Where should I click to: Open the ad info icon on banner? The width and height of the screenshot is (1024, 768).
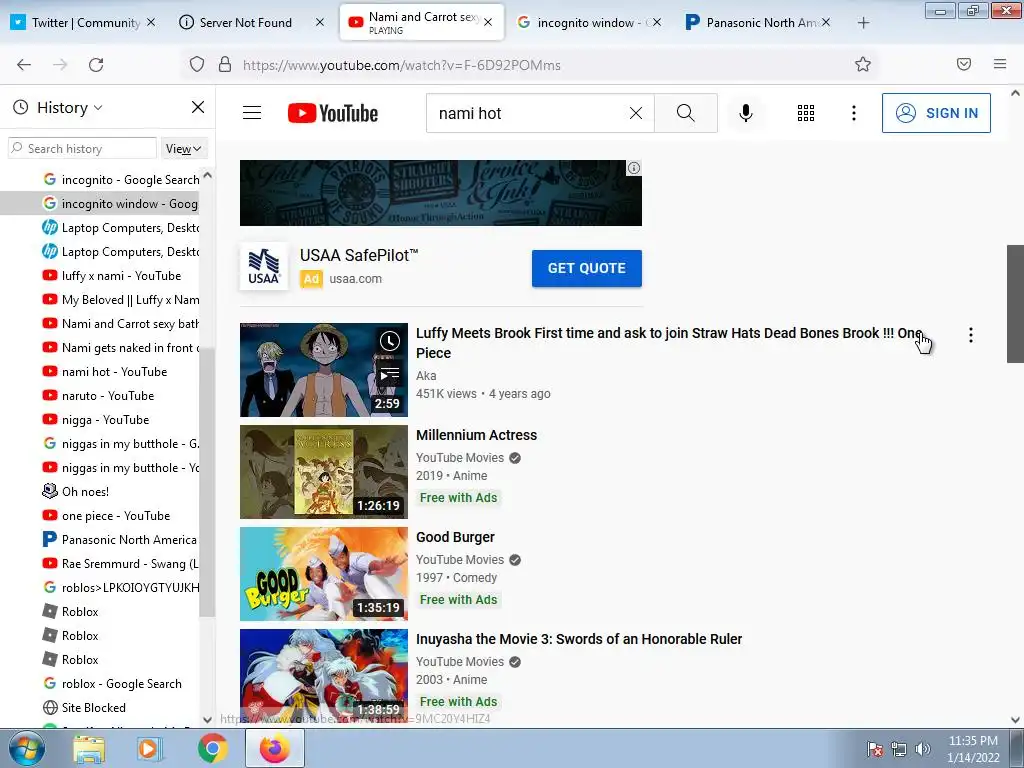633,168
